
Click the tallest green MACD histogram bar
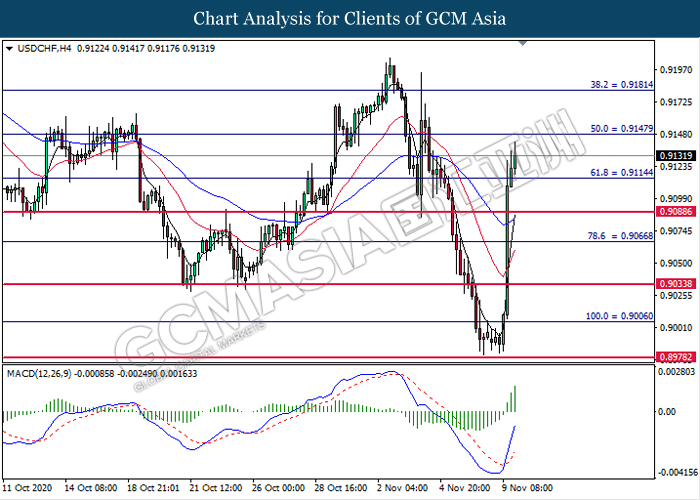click(516, 398)
